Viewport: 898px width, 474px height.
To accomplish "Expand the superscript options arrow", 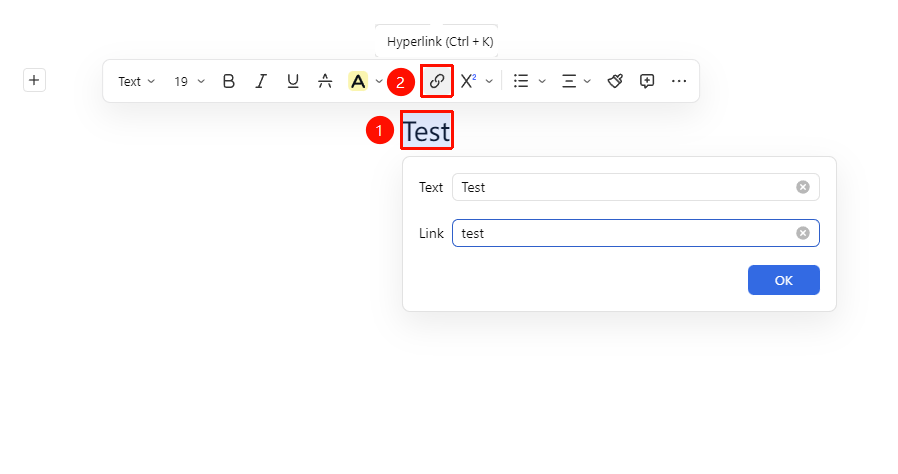I will click(489, 81).
